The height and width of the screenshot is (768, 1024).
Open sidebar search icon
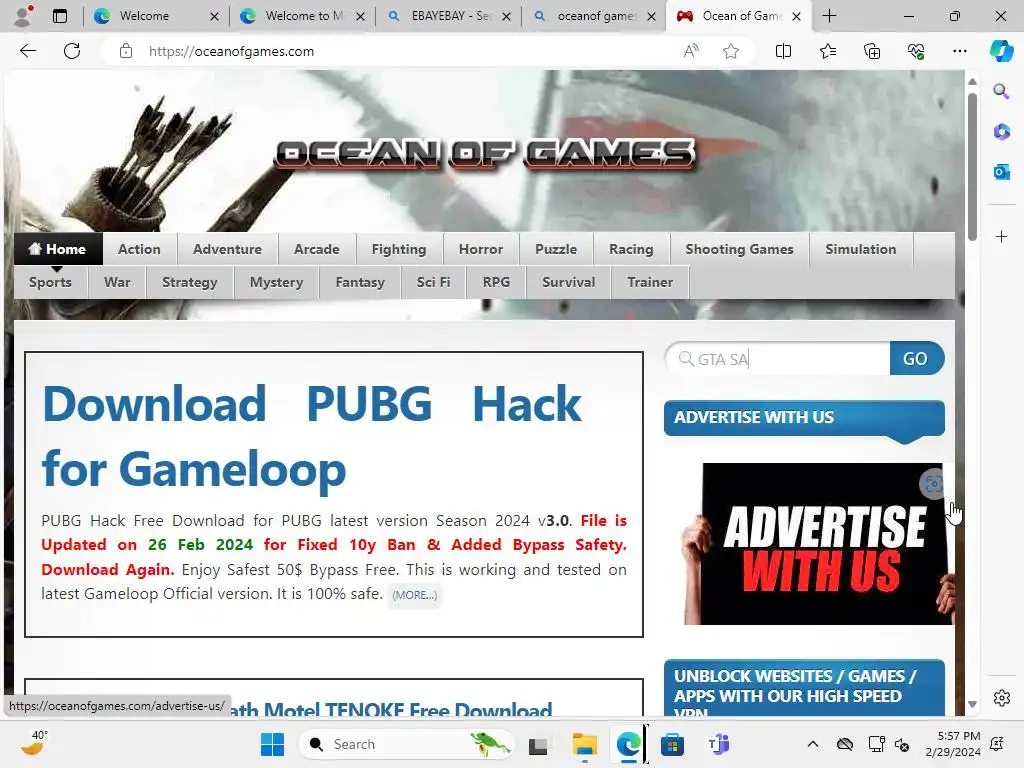pos(1001,91)
